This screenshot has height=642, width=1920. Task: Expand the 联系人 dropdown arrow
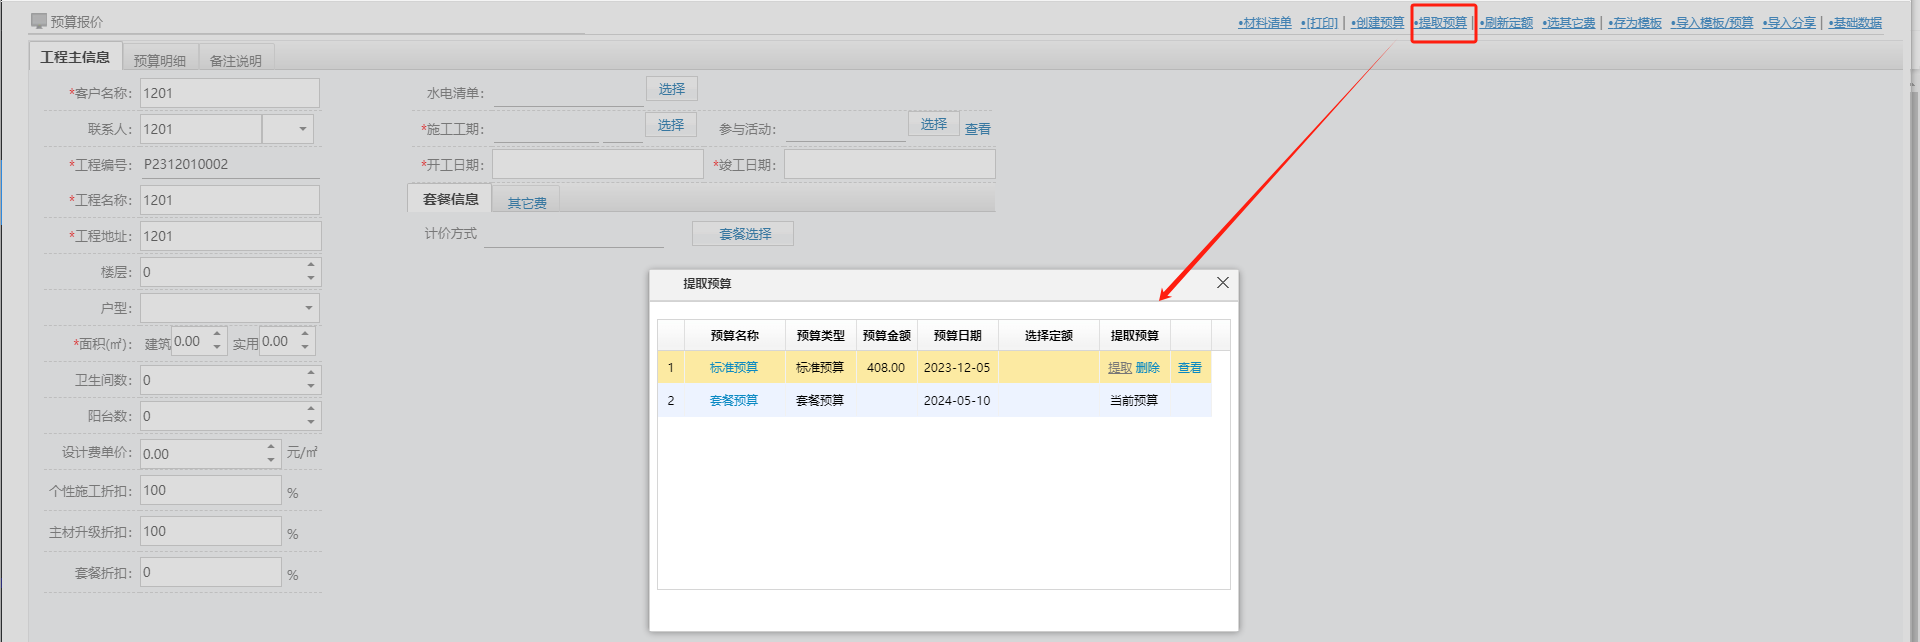(x=302, y=129)
